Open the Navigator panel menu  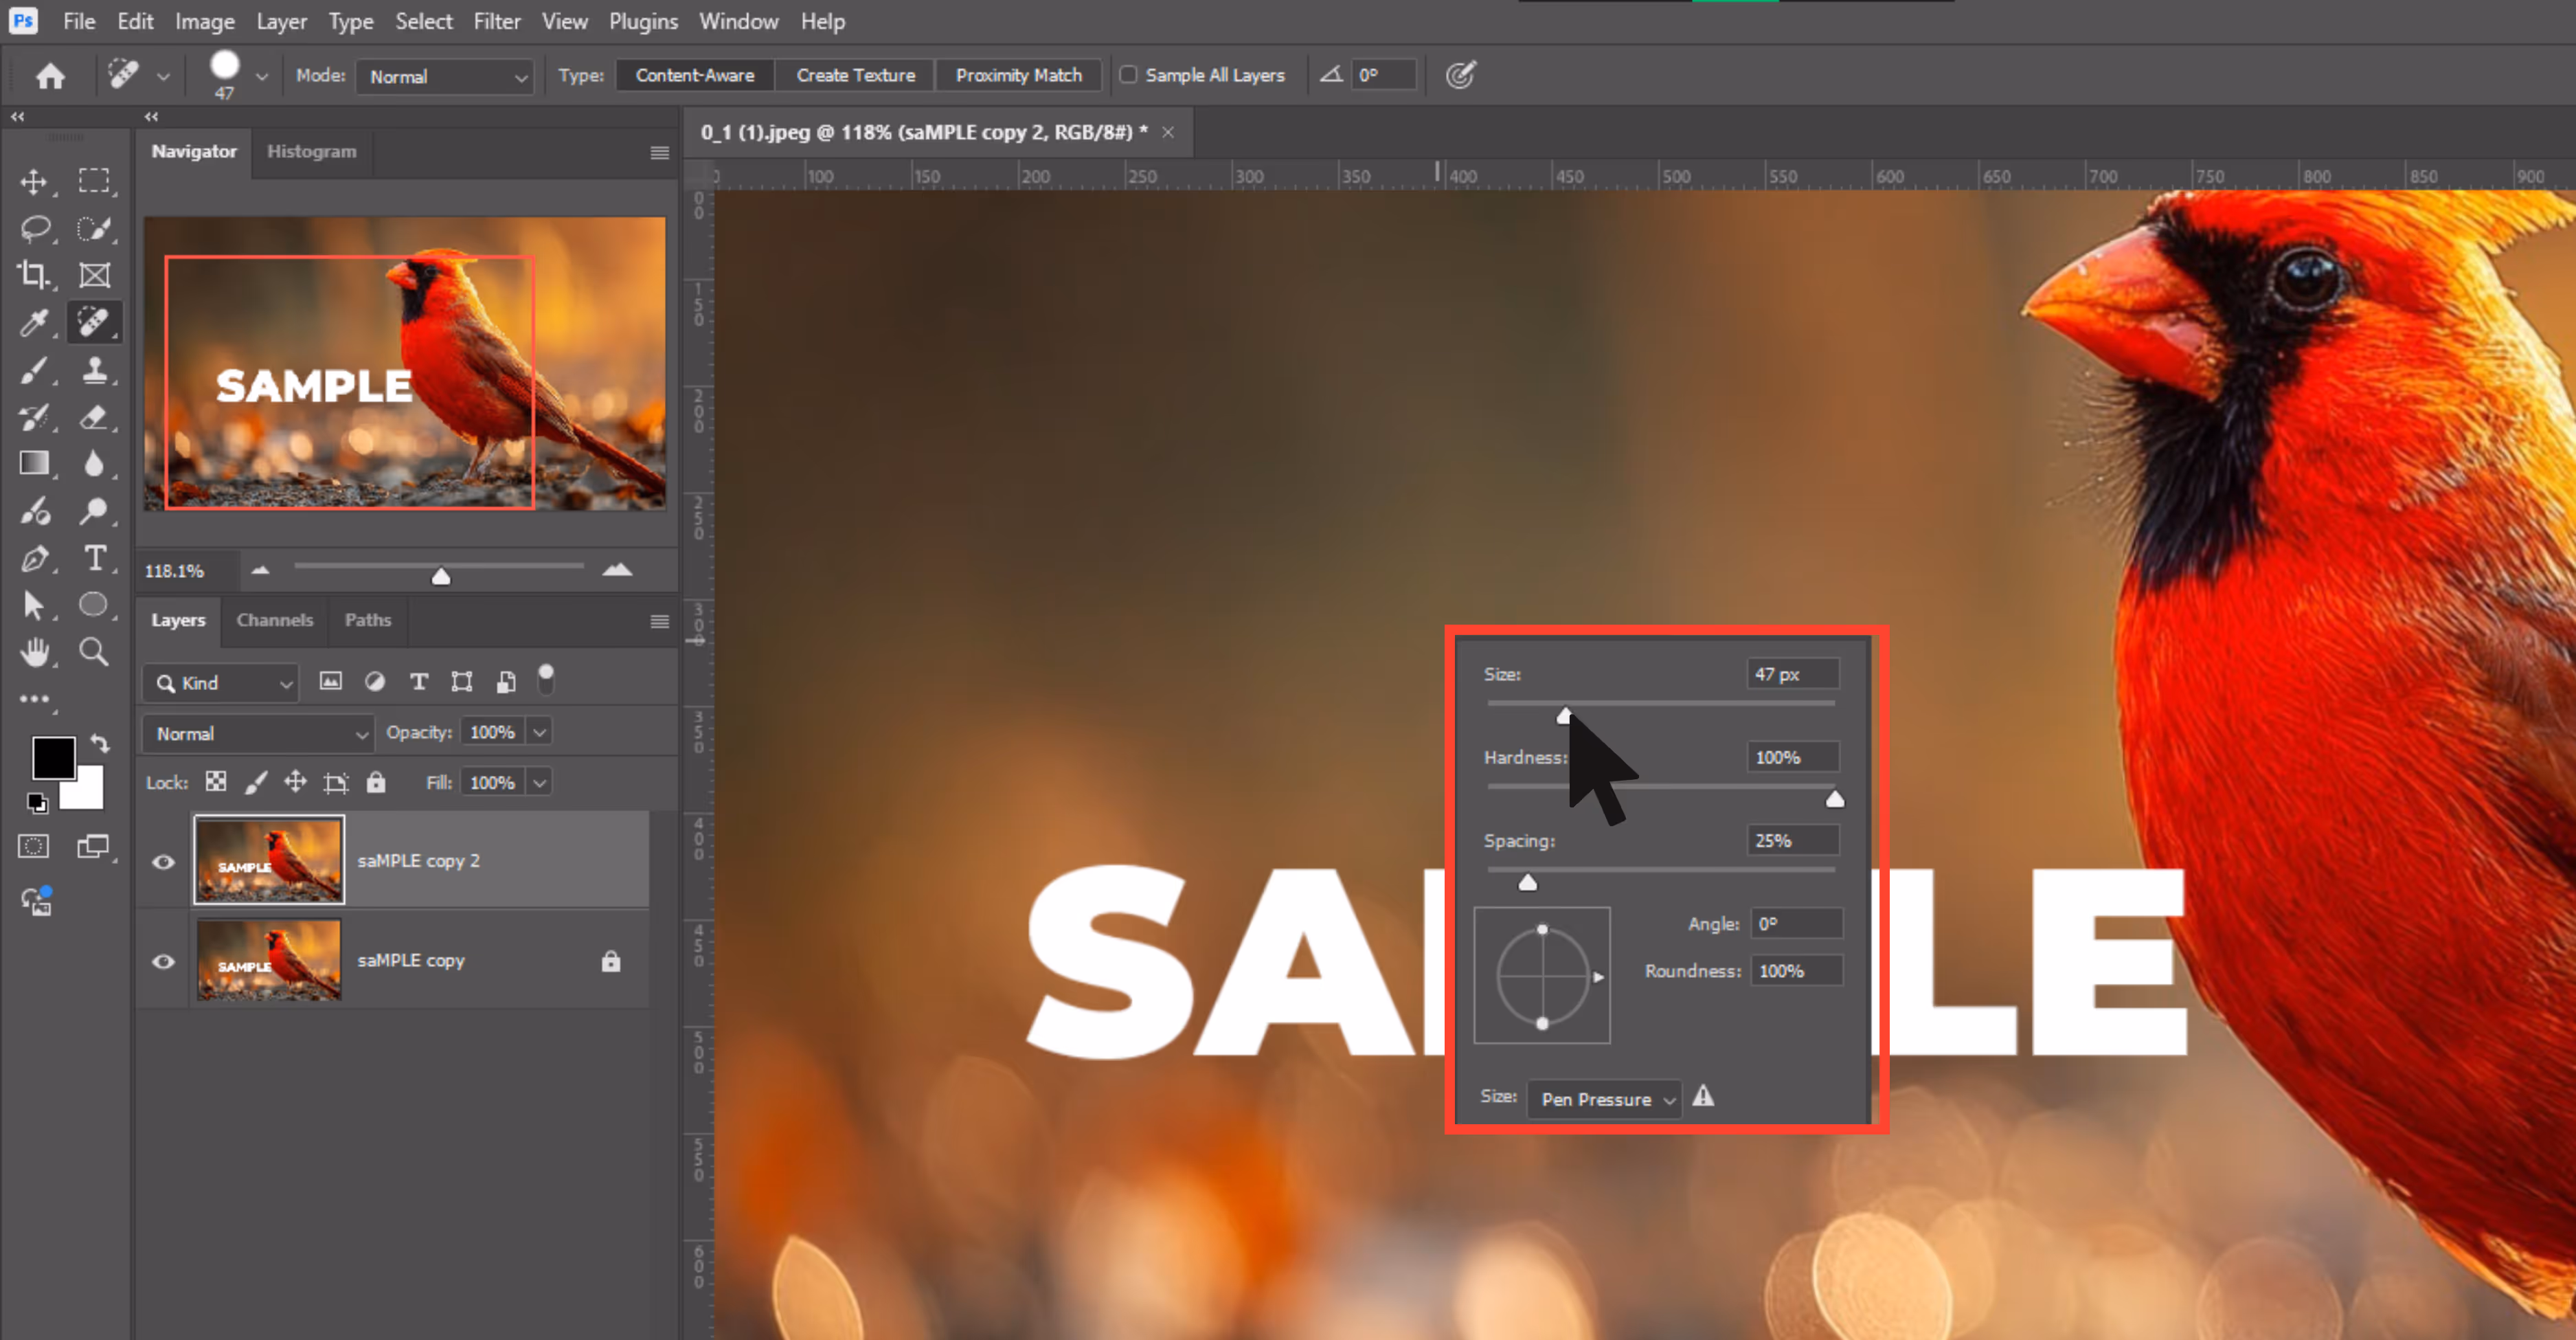click(659, 152)
